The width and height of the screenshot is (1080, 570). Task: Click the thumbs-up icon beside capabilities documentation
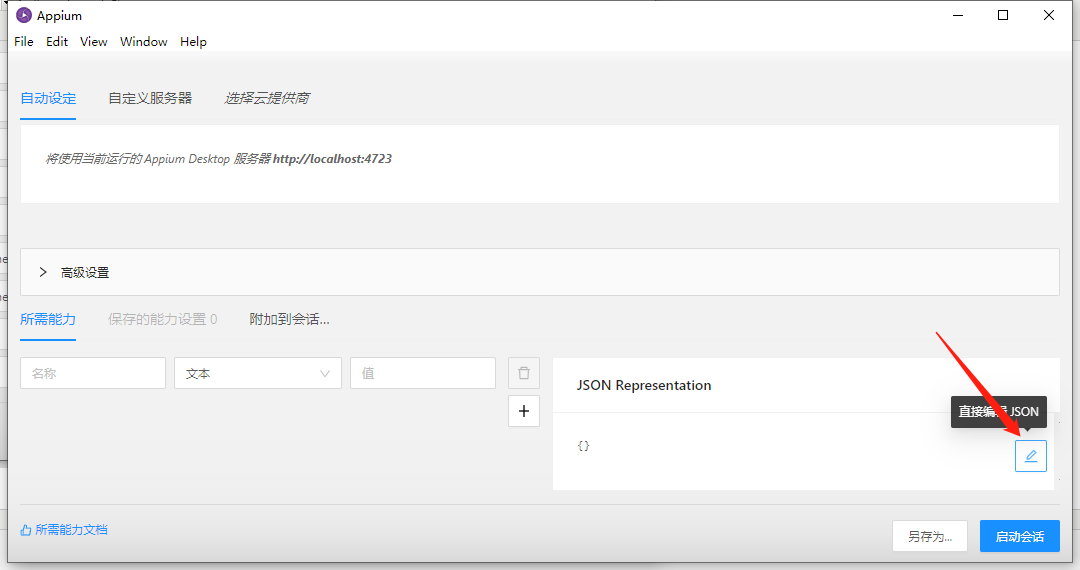pyautogui.click(x=25, y=530)
